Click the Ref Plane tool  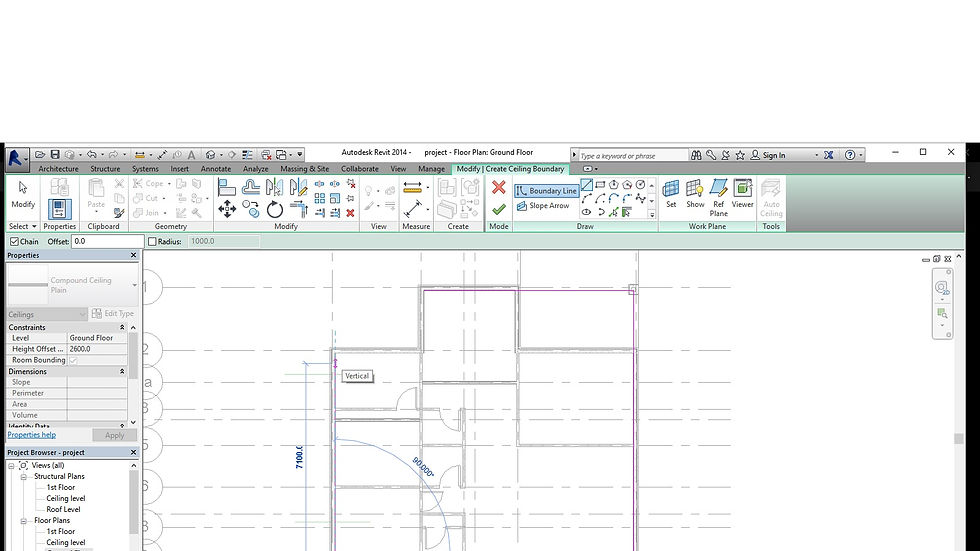pyautogui.click(x=718, y=198)
